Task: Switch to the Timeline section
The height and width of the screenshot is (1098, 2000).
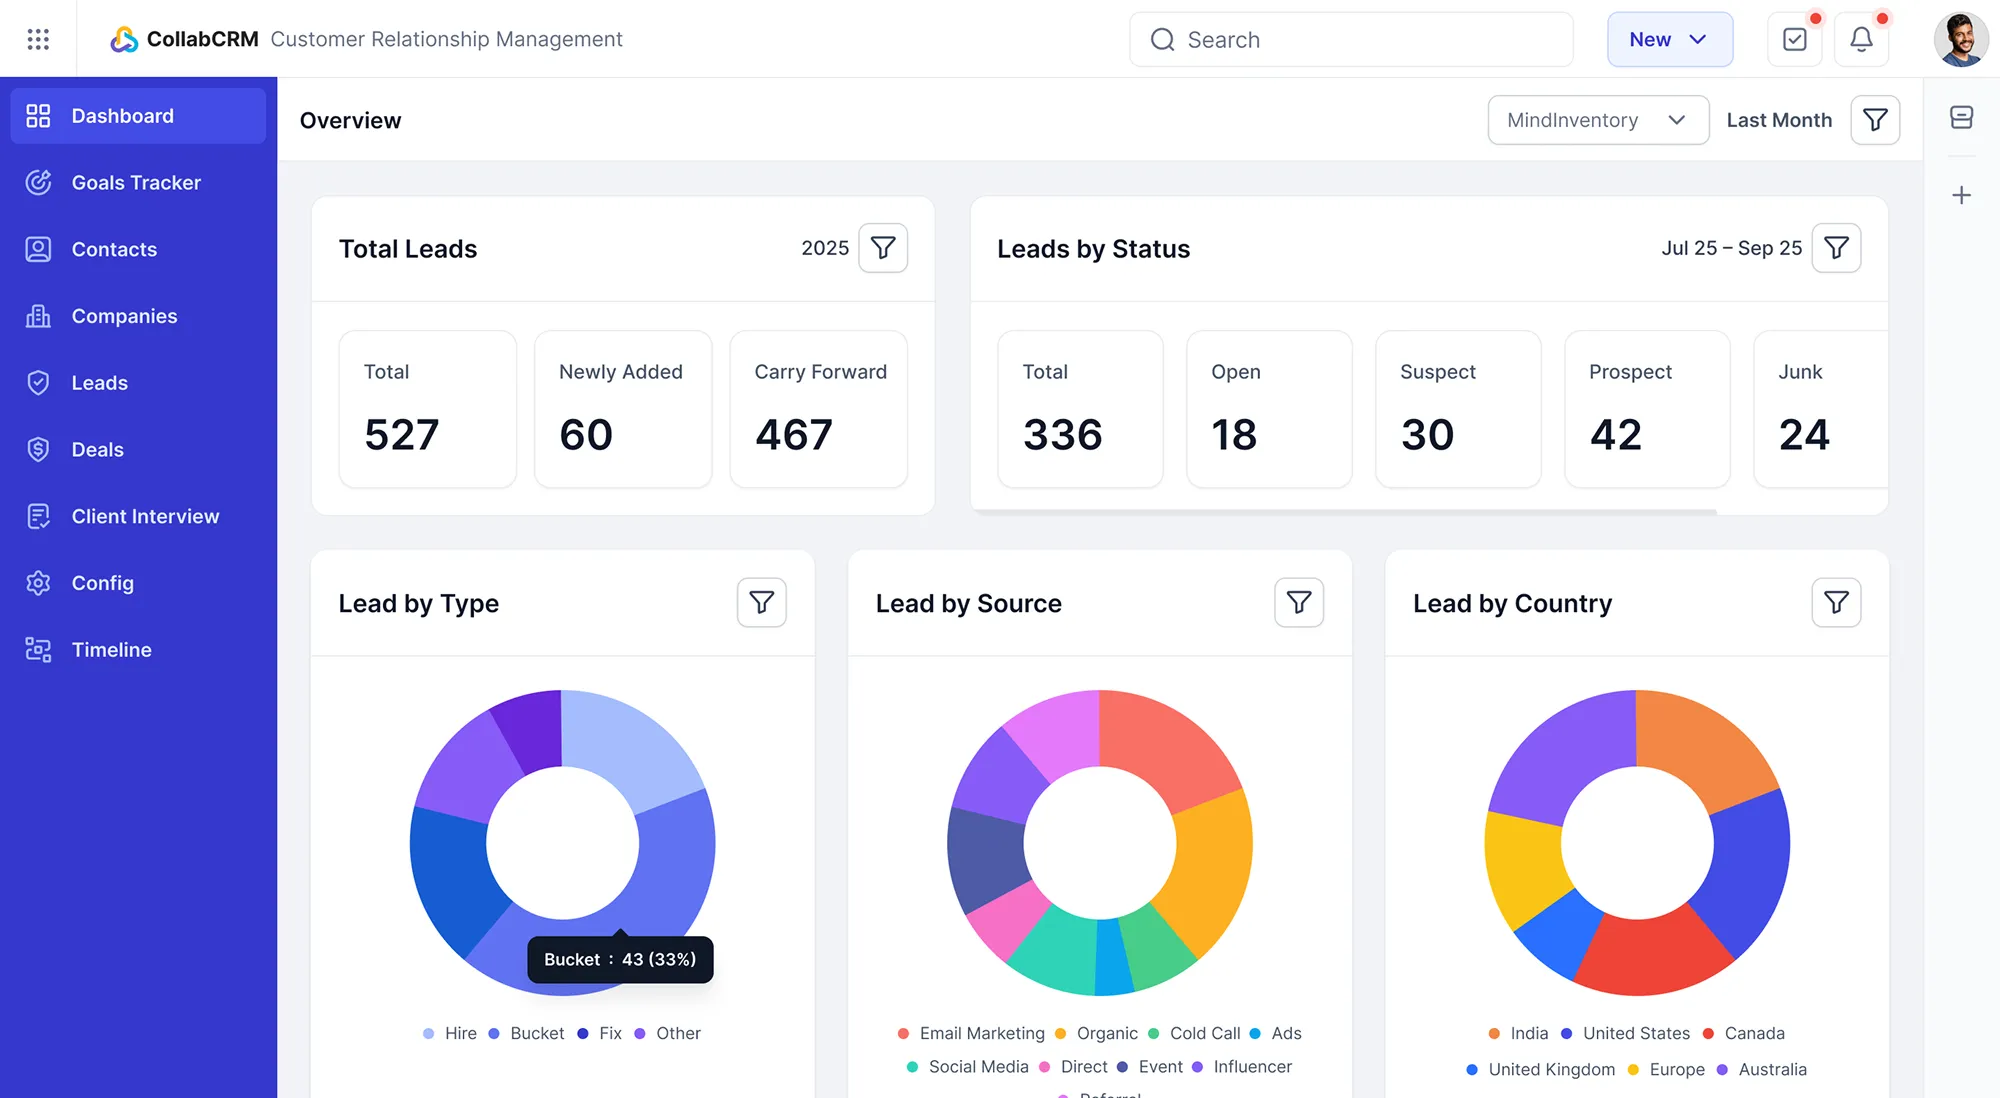Action: pyautogui.click(x=111, y=649)
